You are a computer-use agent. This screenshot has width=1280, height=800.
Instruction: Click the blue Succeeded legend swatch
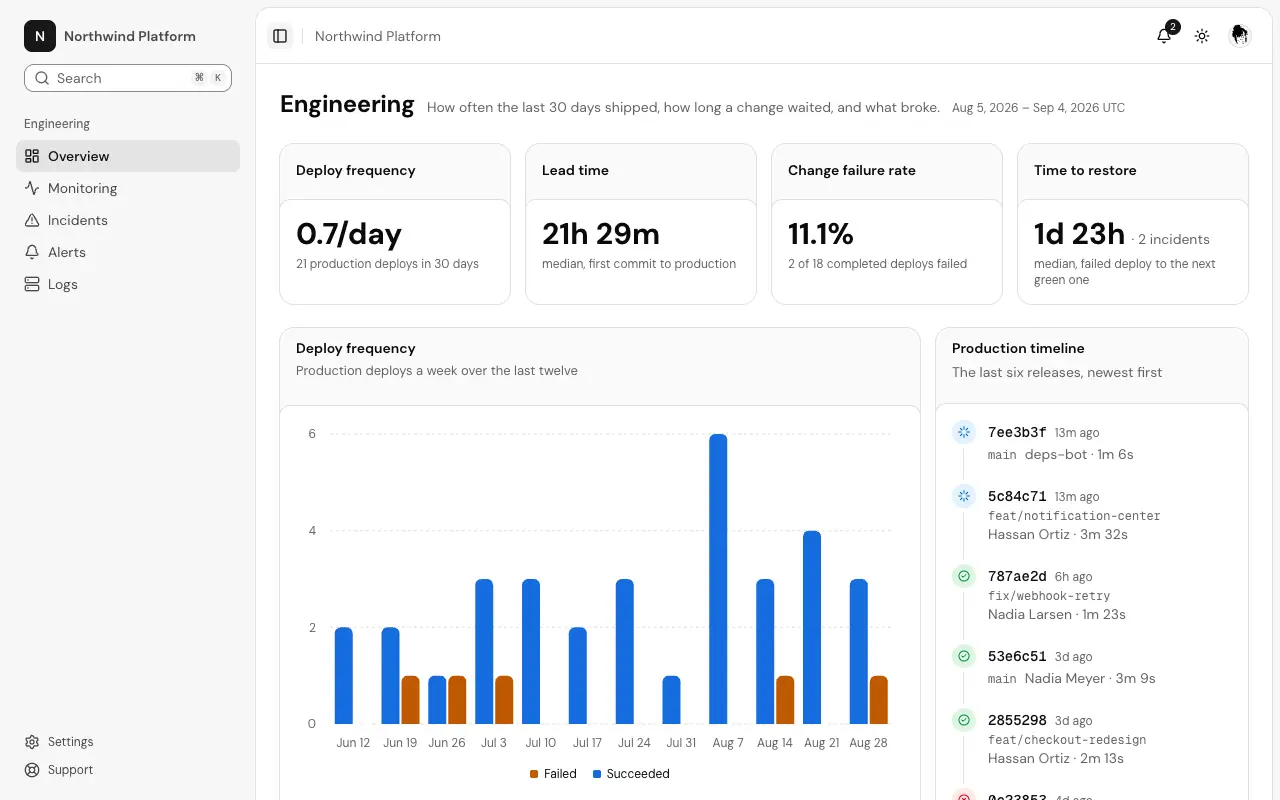[x=597, y=774]
